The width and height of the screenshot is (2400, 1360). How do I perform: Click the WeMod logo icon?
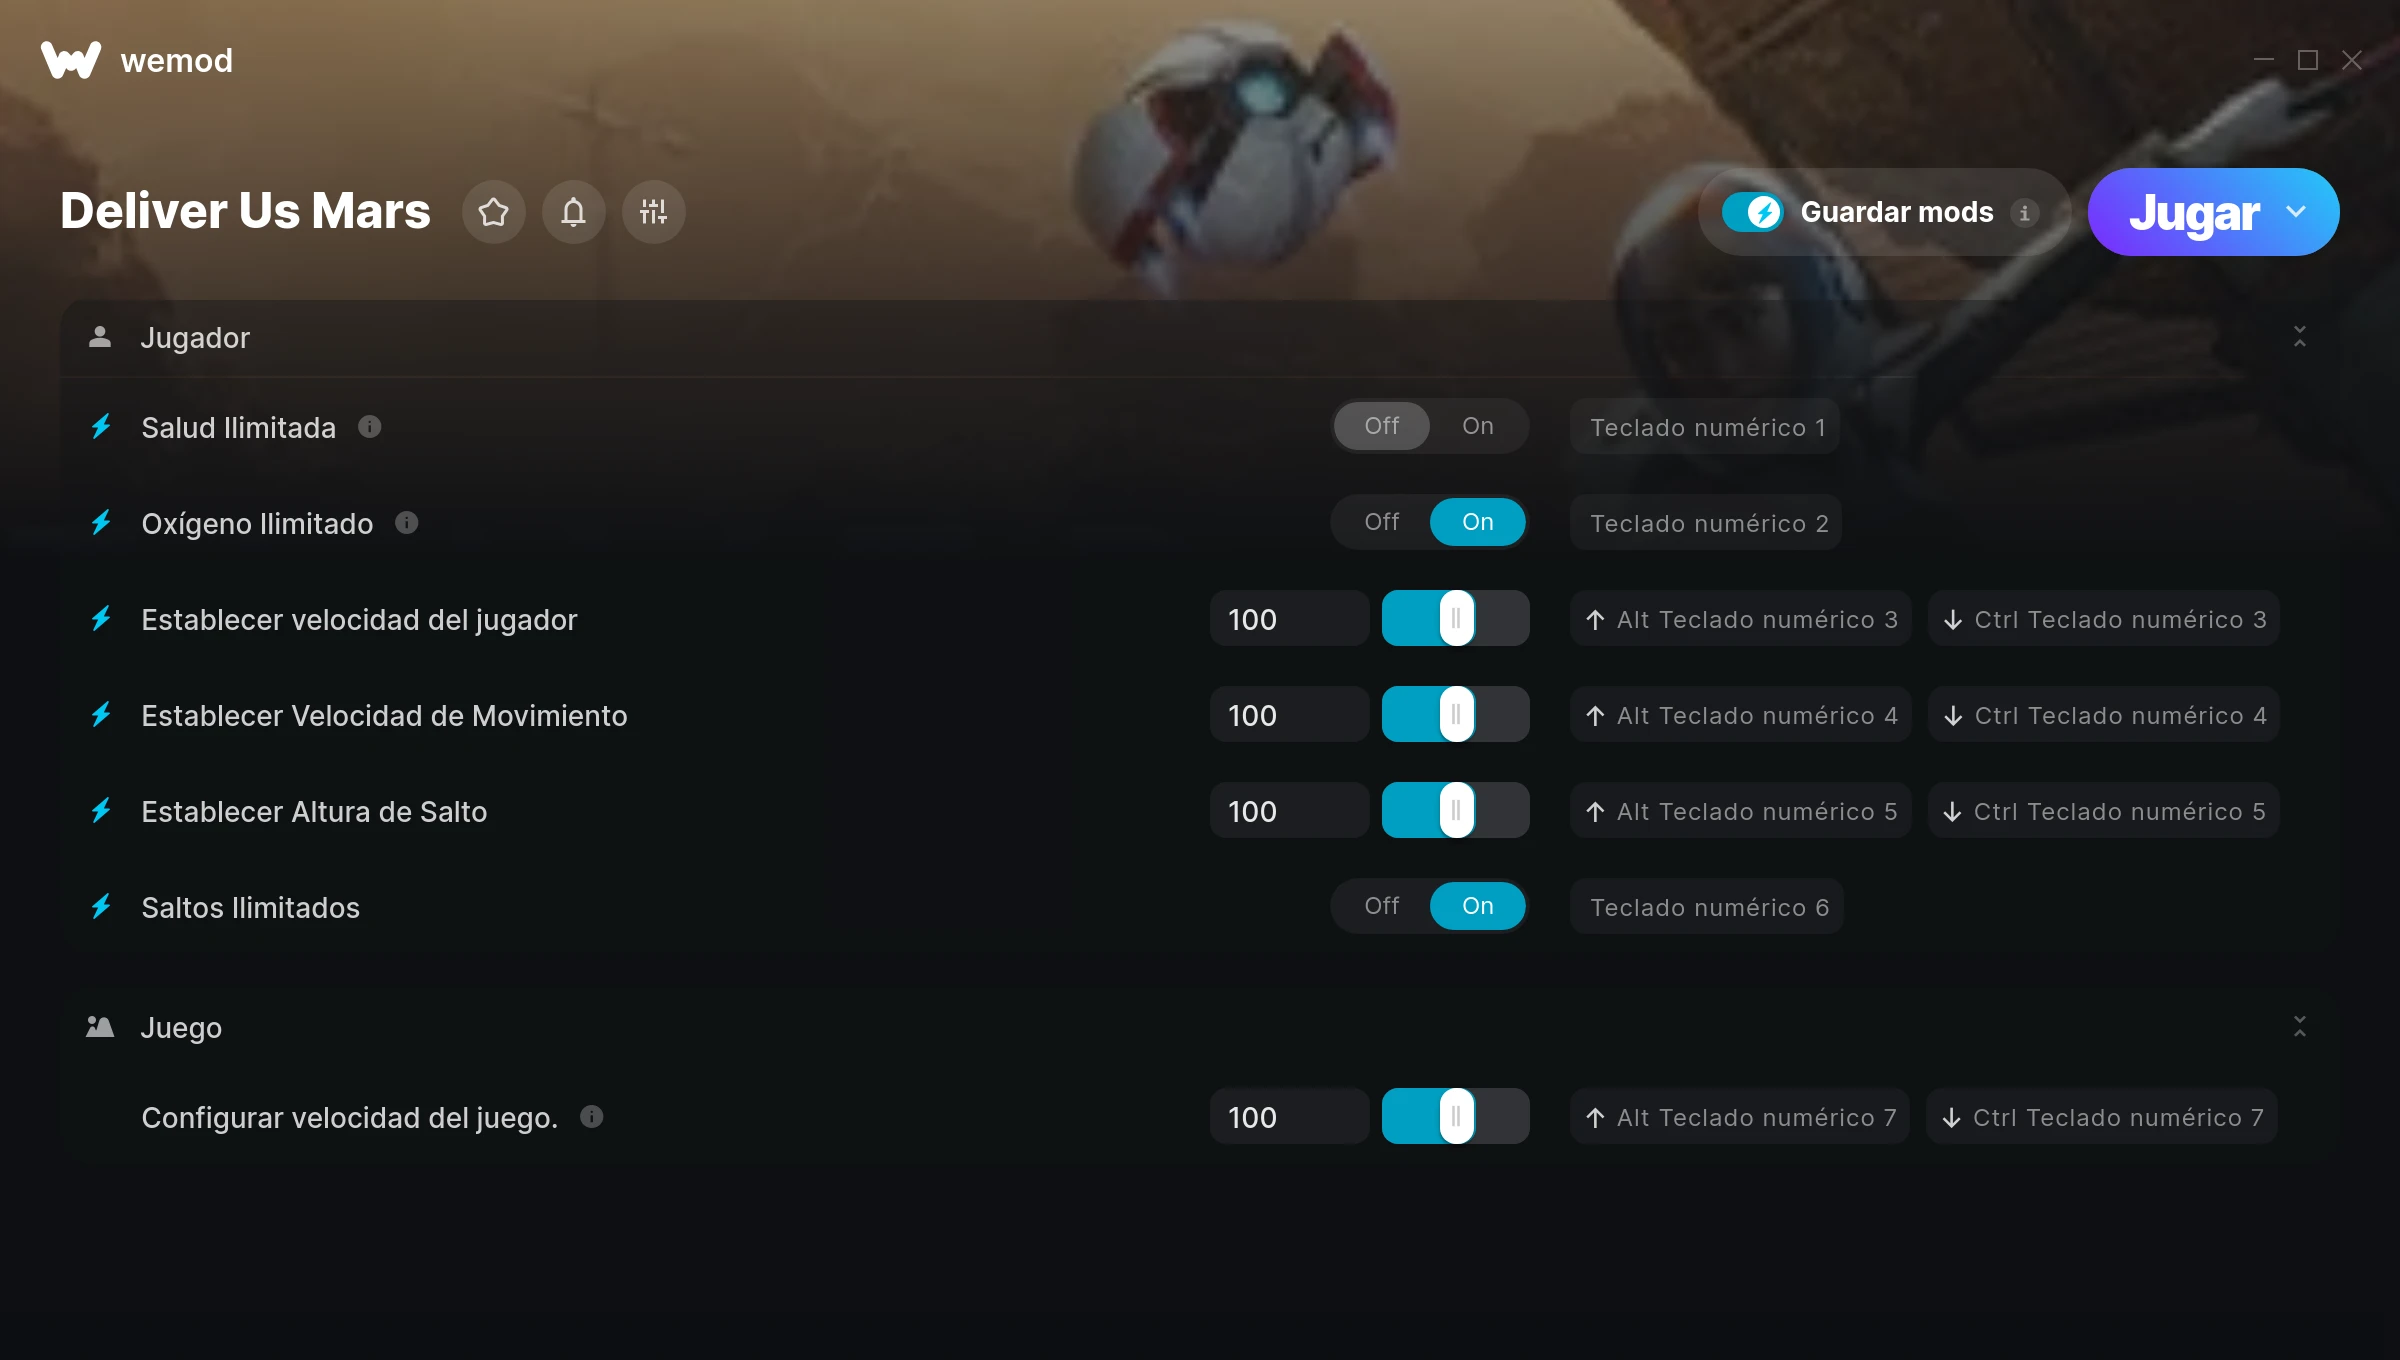[71, 60]
